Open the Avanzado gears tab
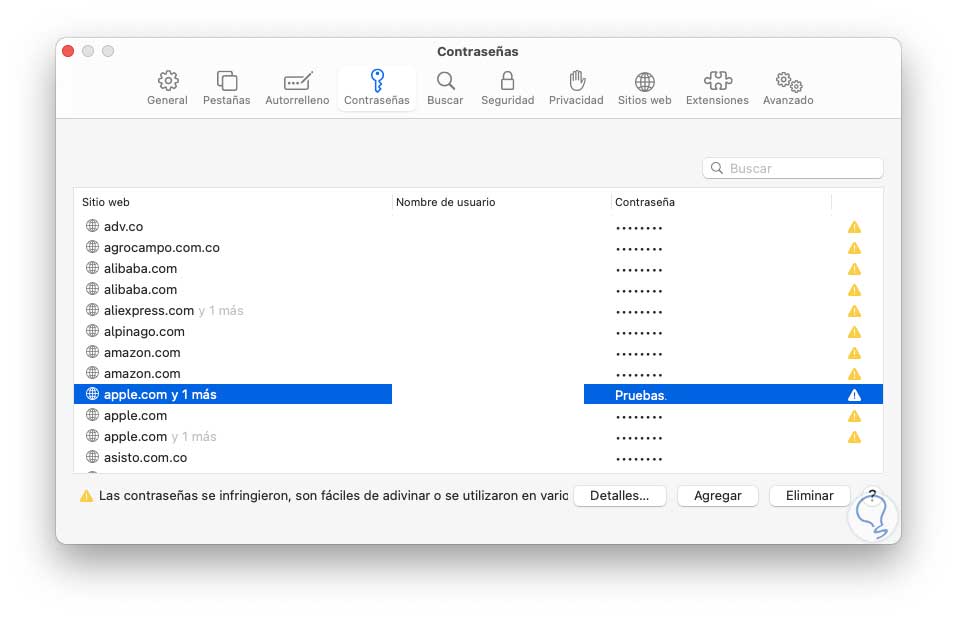957x618 pixels. pyautogui.click(x=788, y=88)
